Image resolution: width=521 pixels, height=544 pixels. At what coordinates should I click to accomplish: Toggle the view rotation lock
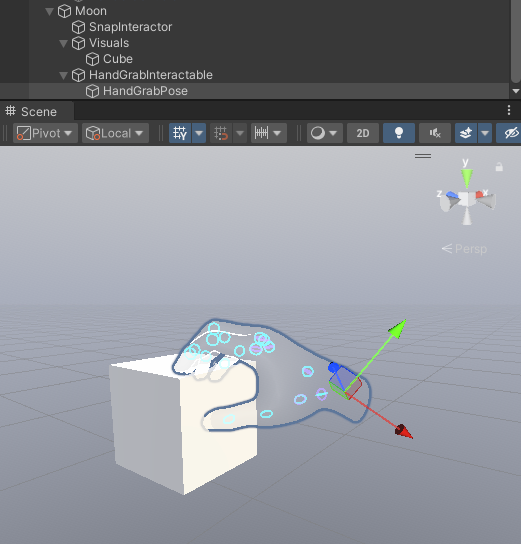(x=499, y=167)
